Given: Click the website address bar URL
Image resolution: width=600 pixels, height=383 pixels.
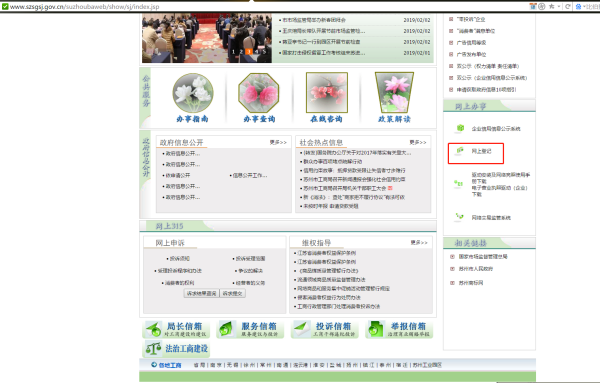Looking at the screenshot, I should coord(85,7).
